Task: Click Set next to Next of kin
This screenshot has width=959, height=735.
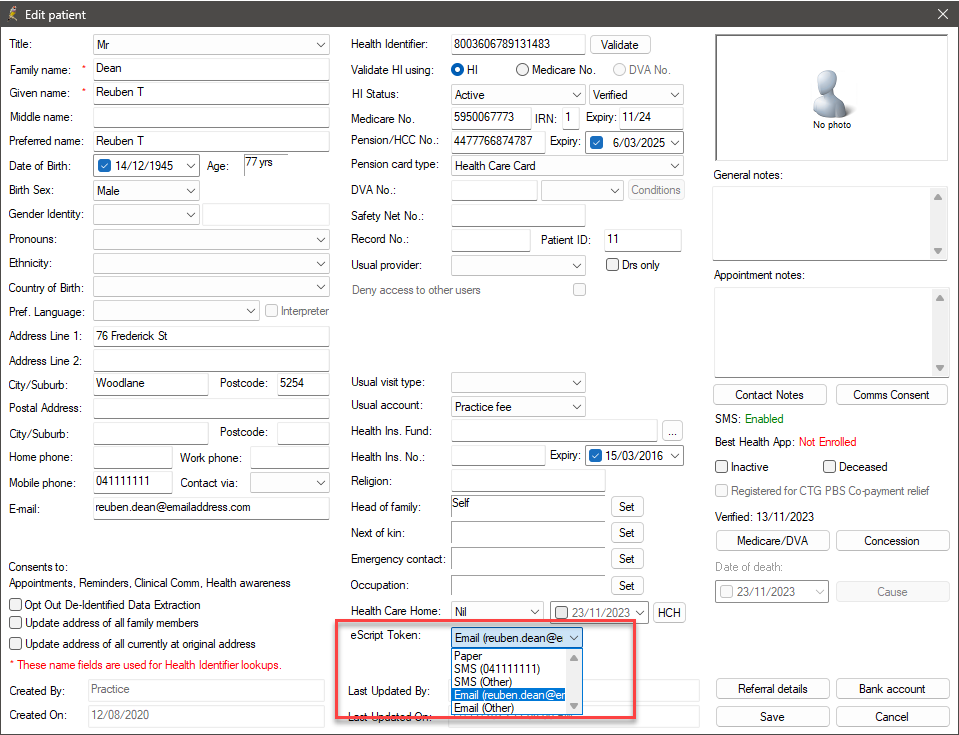Action: point(627,533)
